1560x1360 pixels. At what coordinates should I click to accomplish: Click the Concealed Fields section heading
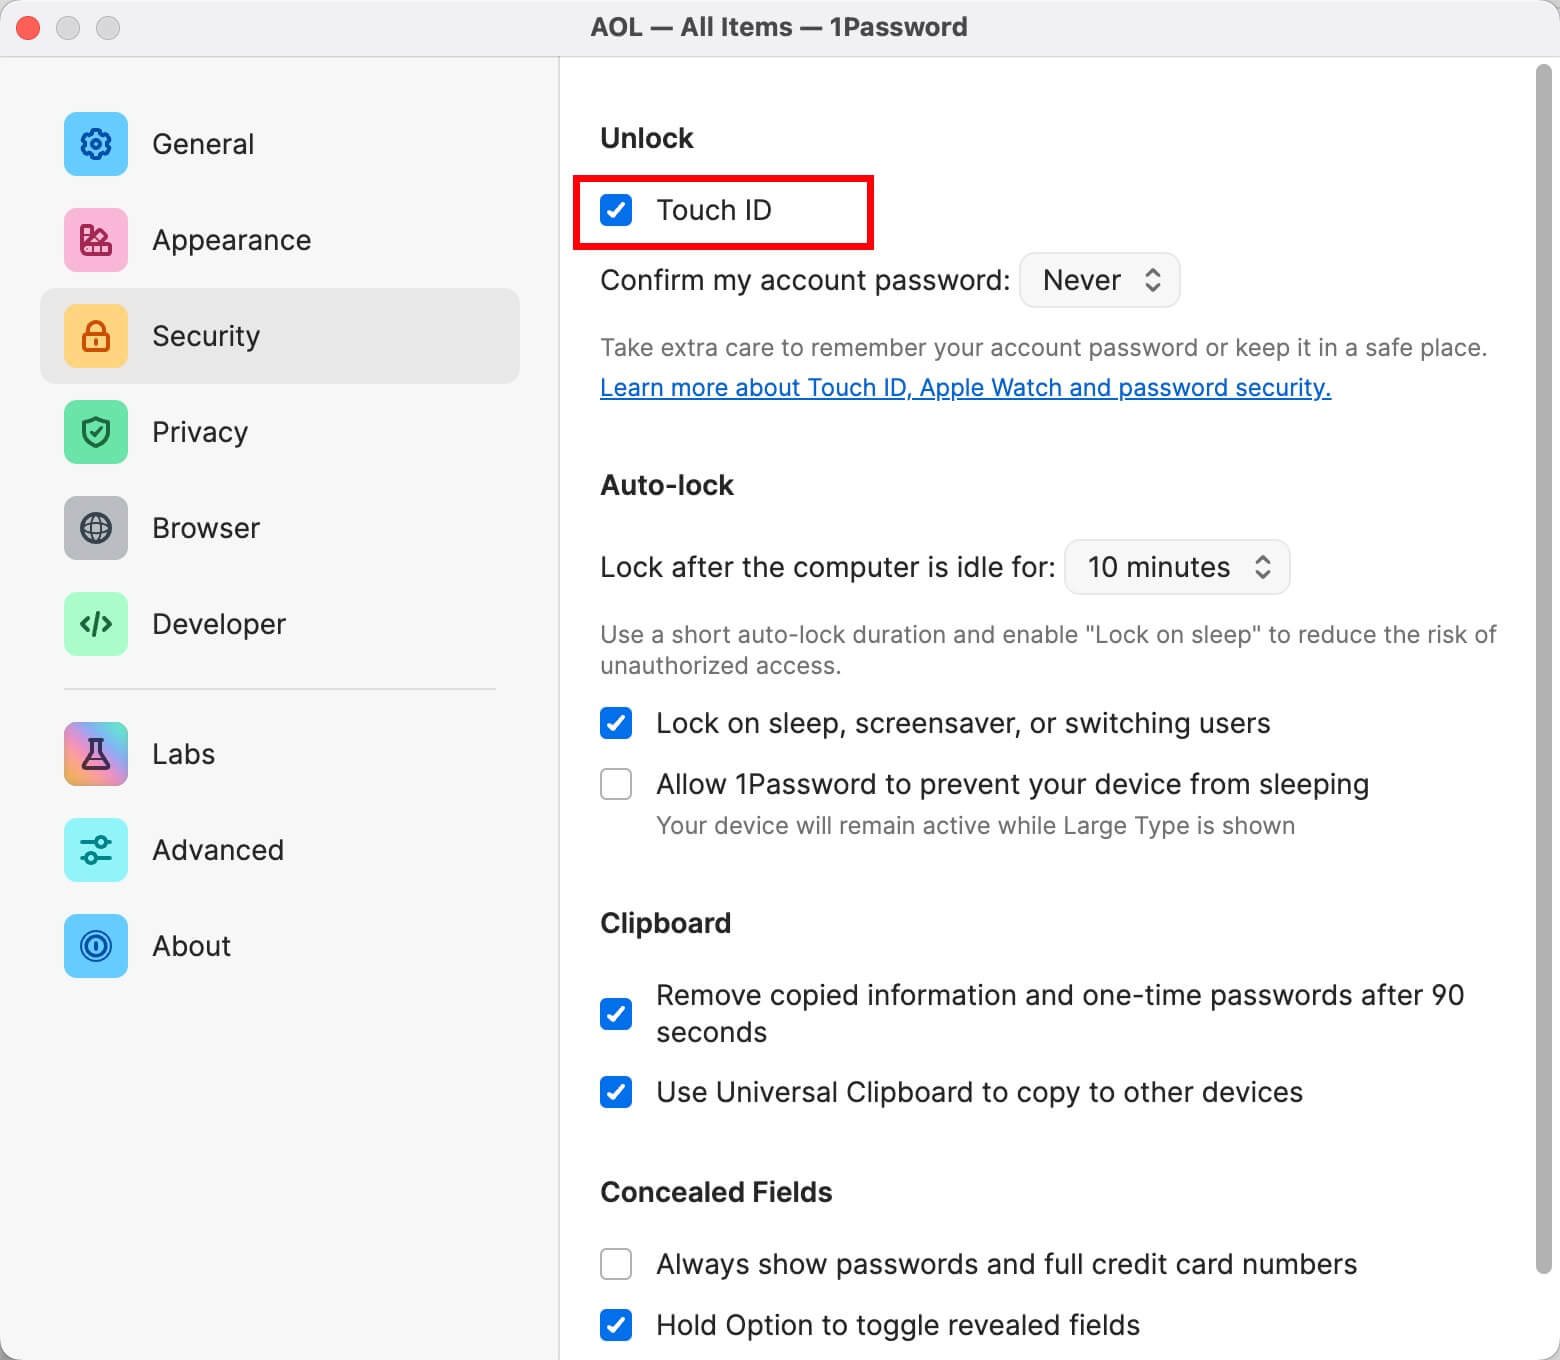[x=716, y=1192]
